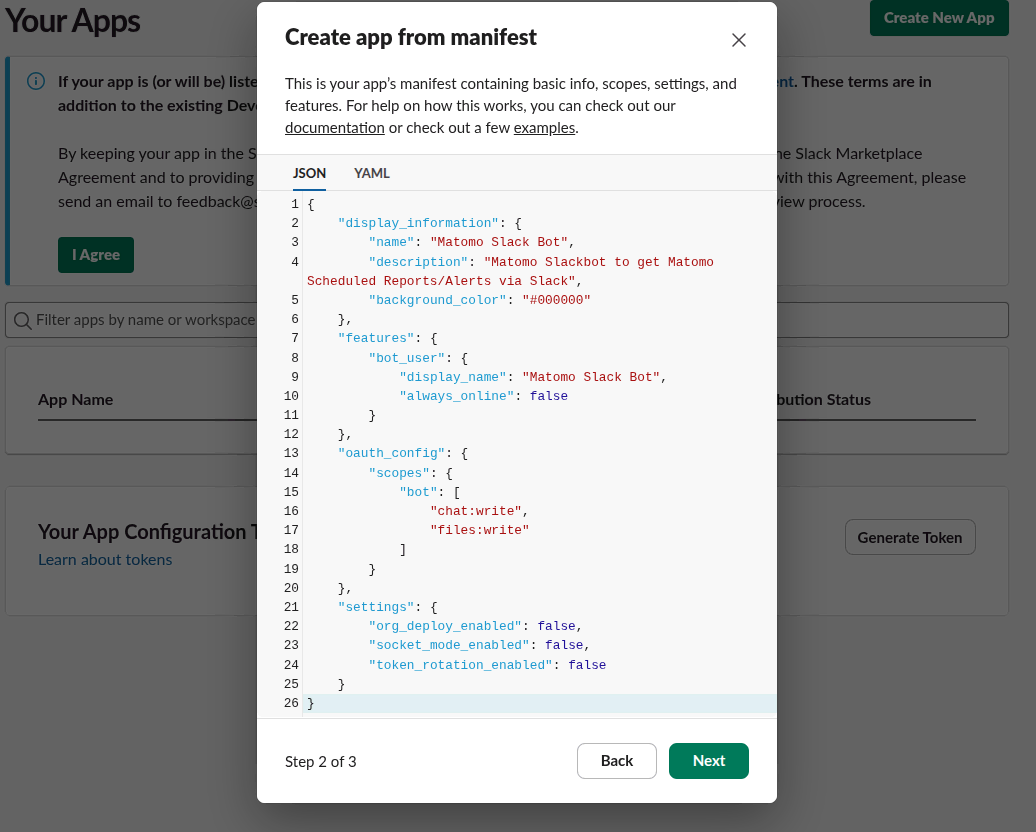Click the info icon in the notice banner

tap(35, 82)
